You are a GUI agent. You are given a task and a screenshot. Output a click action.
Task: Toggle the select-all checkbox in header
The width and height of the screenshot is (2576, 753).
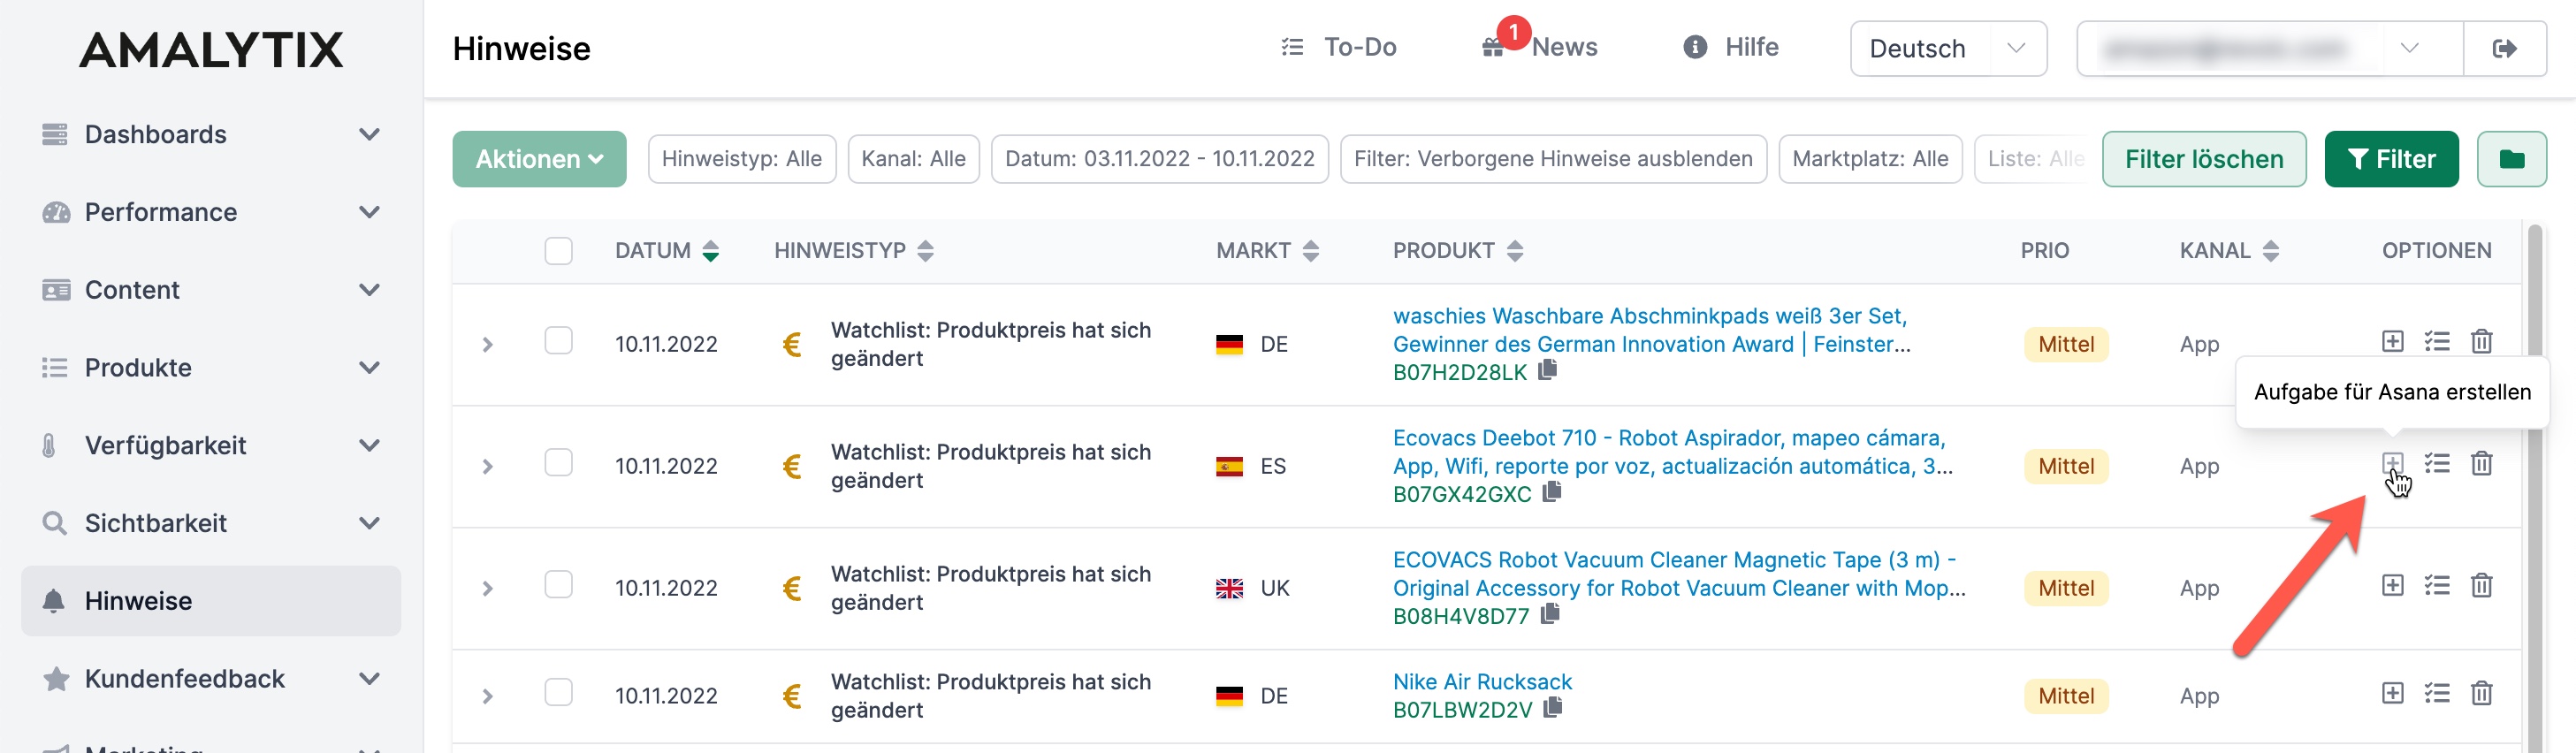click(558, 250)
